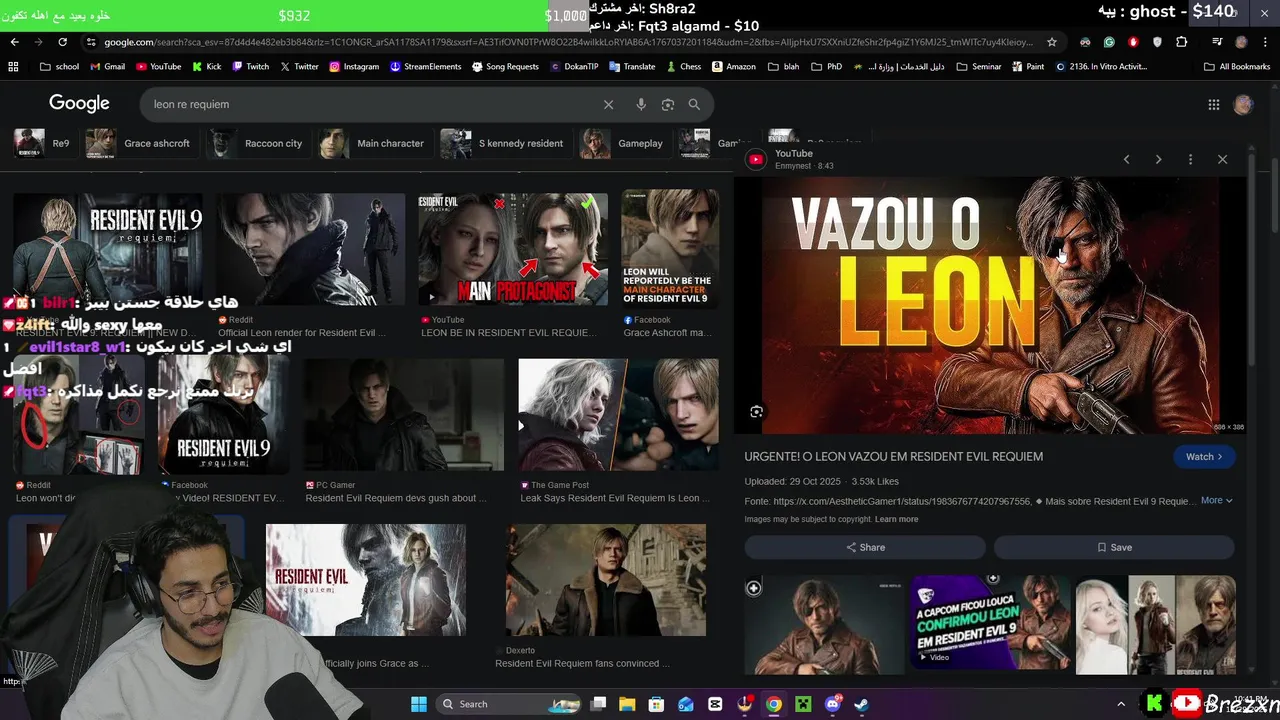Open Discord from the taskbar
Viewport: 1280px width, 720px height.
(x=833, y=704)
